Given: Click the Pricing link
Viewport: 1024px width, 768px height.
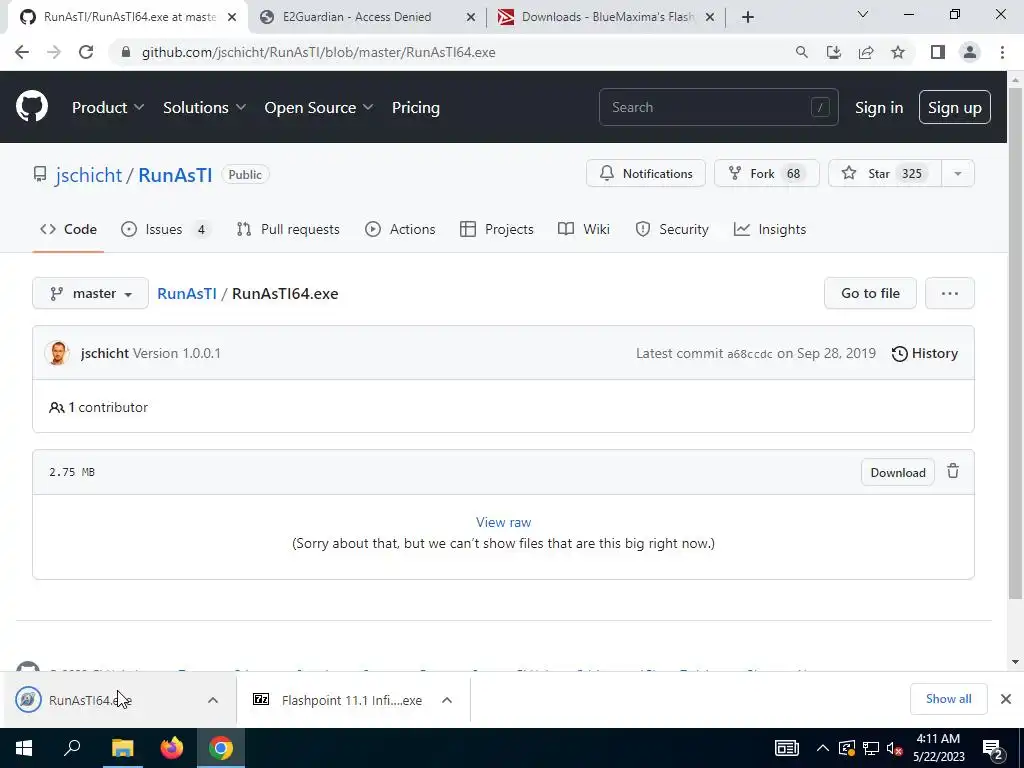Looking at the screenshot, I should (415, 107).
